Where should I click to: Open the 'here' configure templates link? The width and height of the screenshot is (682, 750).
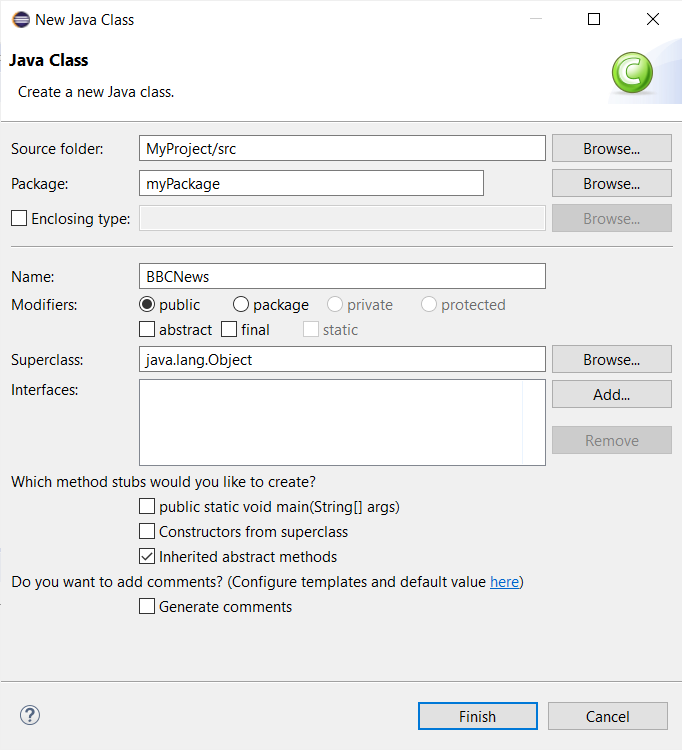pos(504,582)
